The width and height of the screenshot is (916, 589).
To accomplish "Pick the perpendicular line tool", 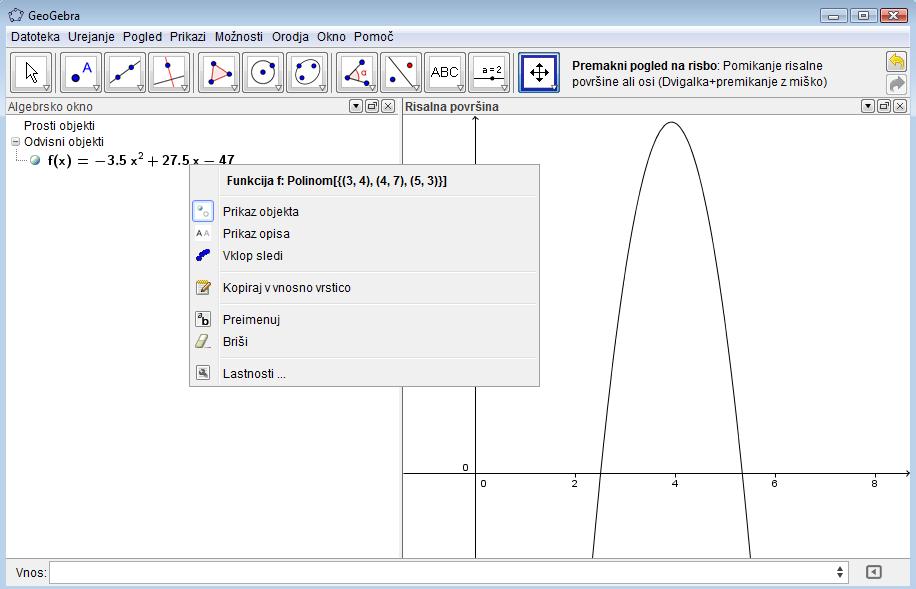I will (169, 73).
